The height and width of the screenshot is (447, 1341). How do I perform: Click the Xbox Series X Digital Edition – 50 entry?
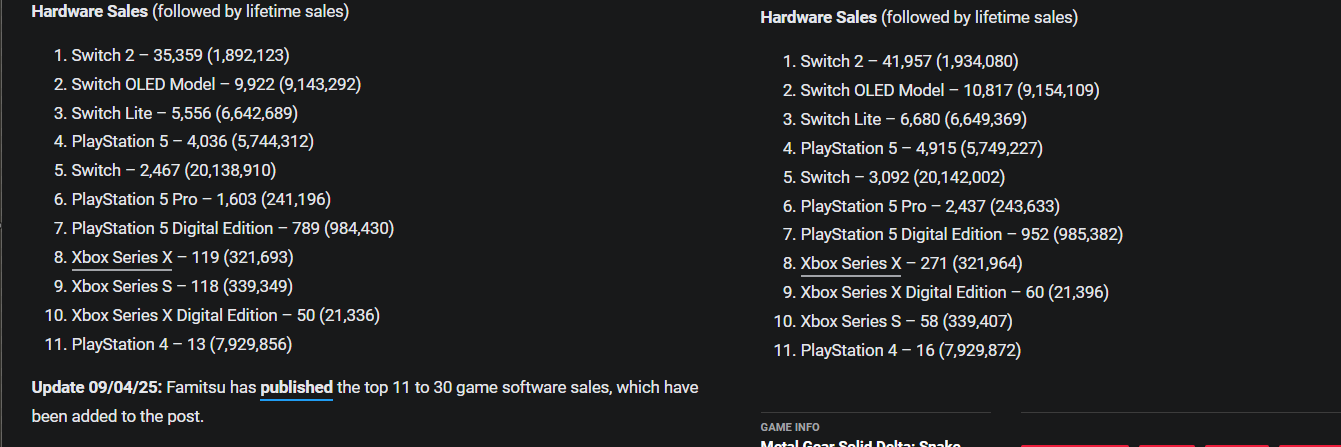(x=225, y=315)
